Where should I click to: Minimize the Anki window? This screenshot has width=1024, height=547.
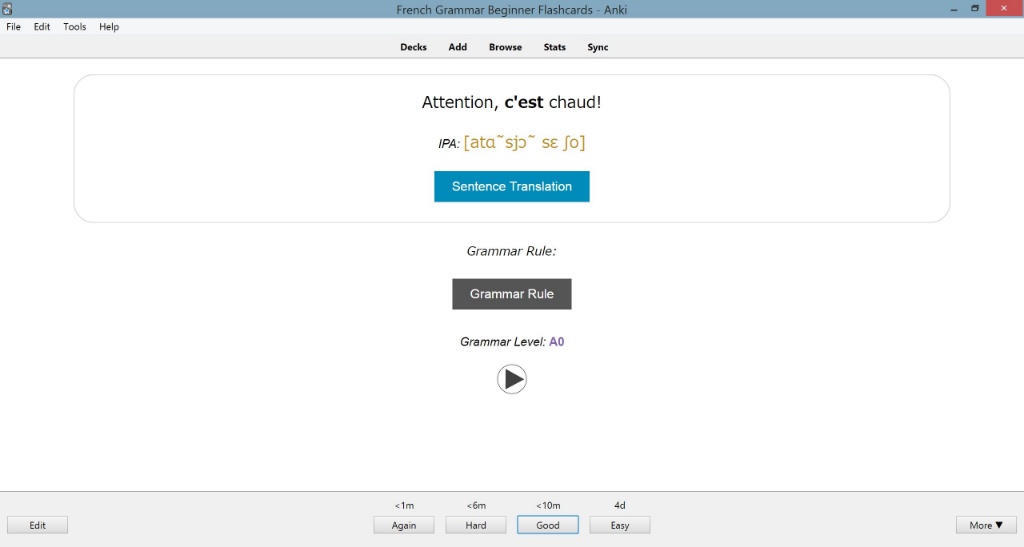click(x=954, y=9)
